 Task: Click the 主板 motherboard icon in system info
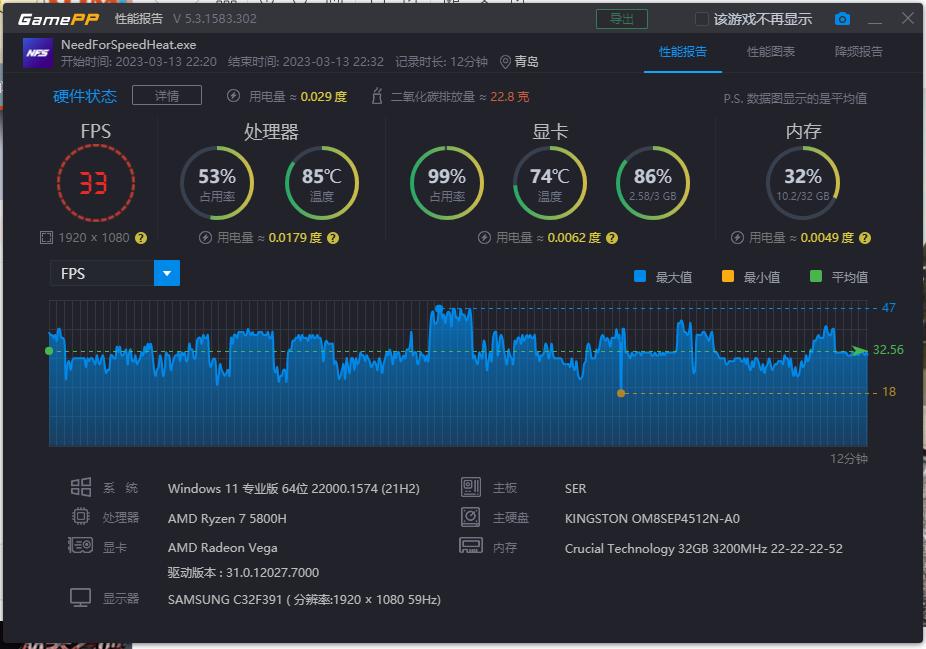[x=471, y=488]
